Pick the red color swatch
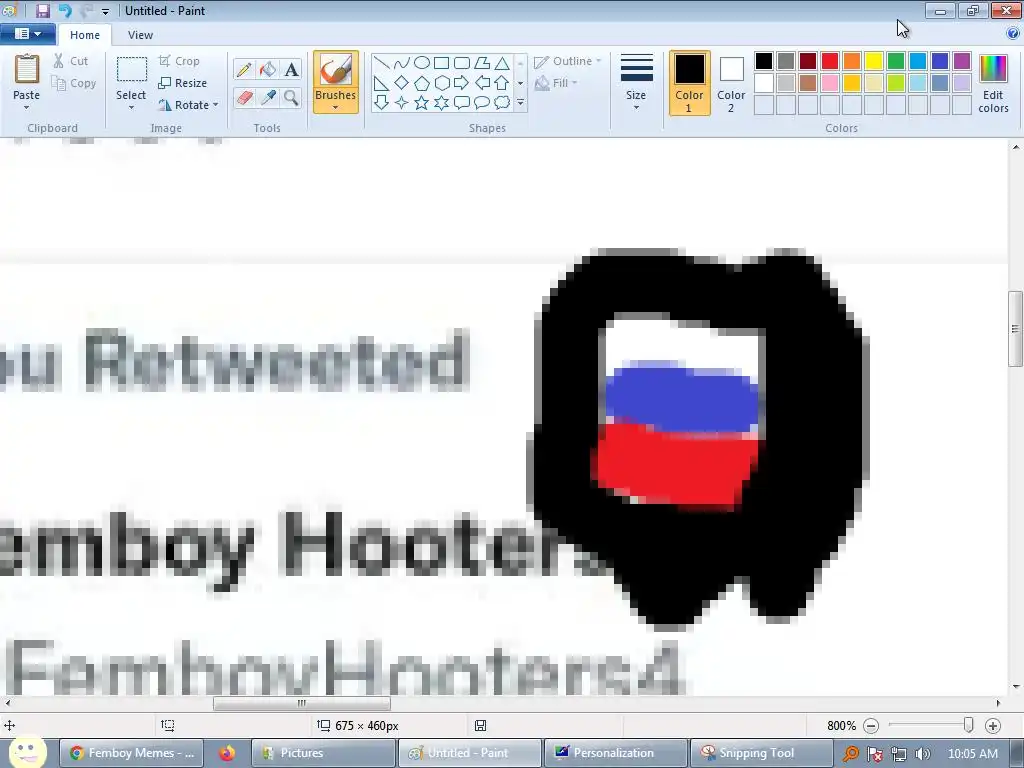Image resolution: width=1024 pixels, height=768 pixels. coord(830,61)
